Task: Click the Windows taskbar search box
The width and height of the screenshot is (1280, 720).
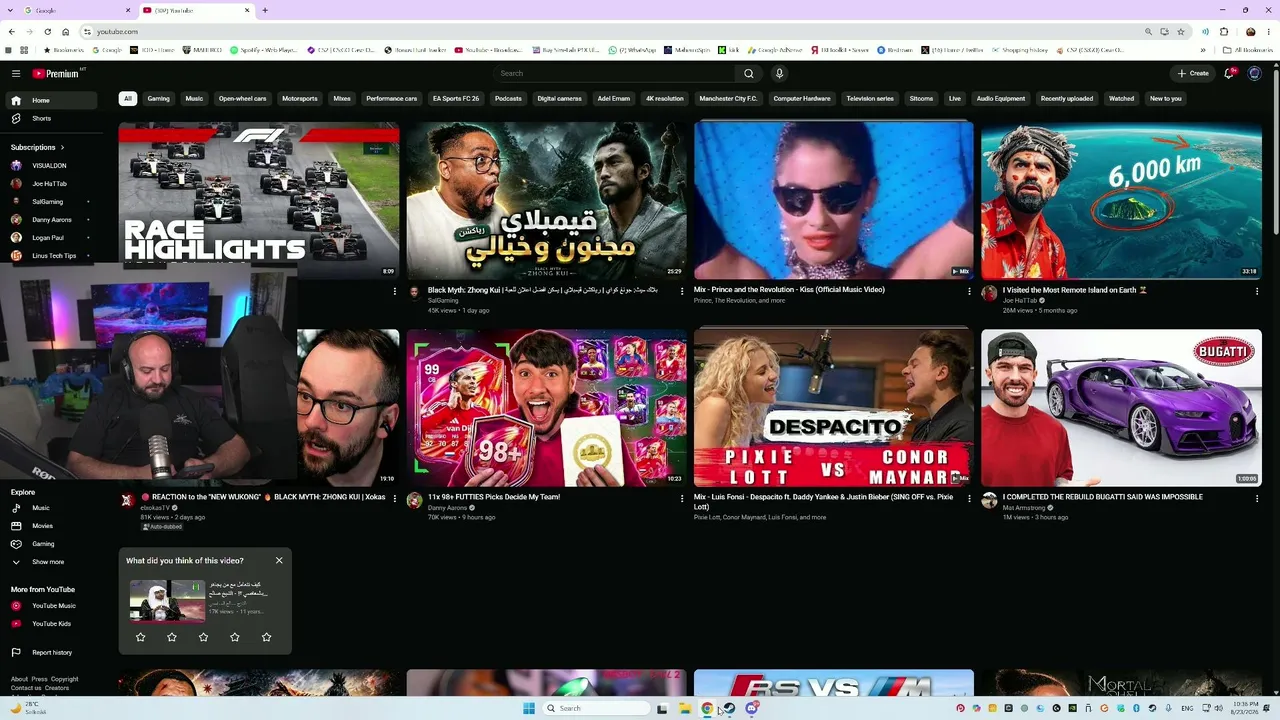Action: [596, 708]
